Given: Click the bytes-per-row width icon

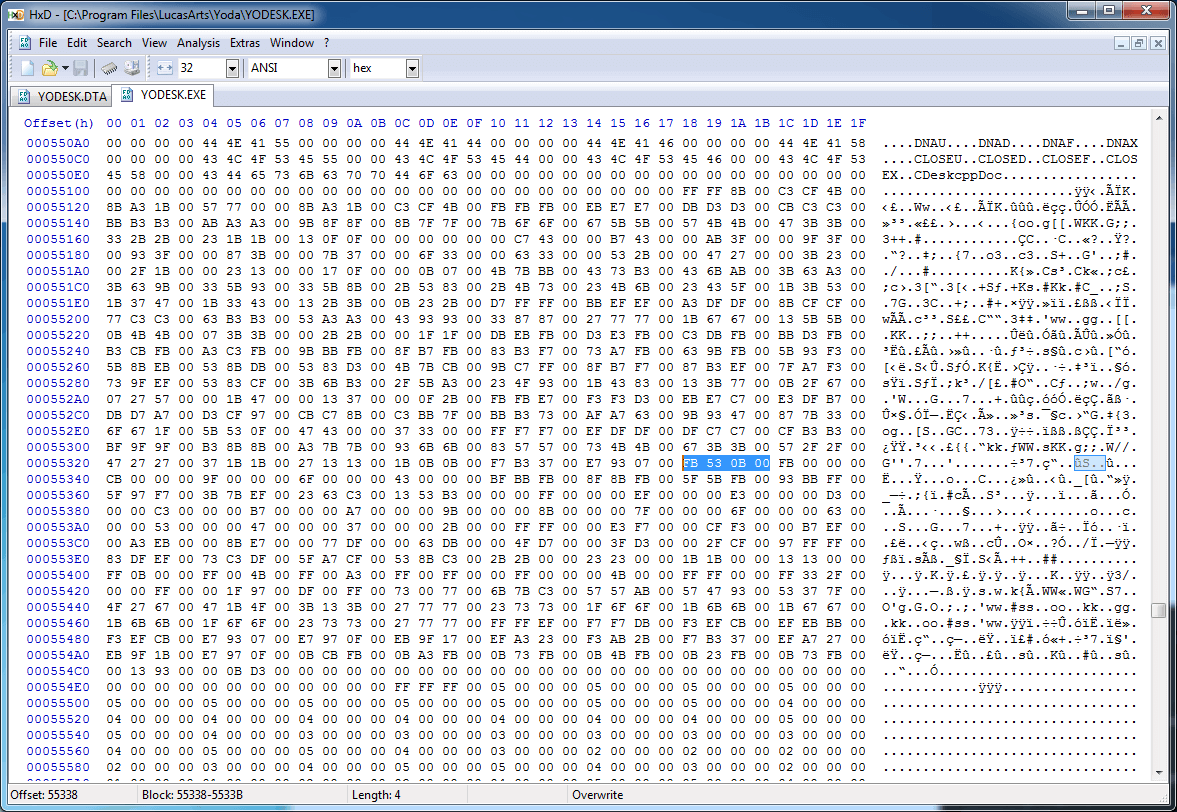Looking at the screenshot, I should [x=165, y=68].
